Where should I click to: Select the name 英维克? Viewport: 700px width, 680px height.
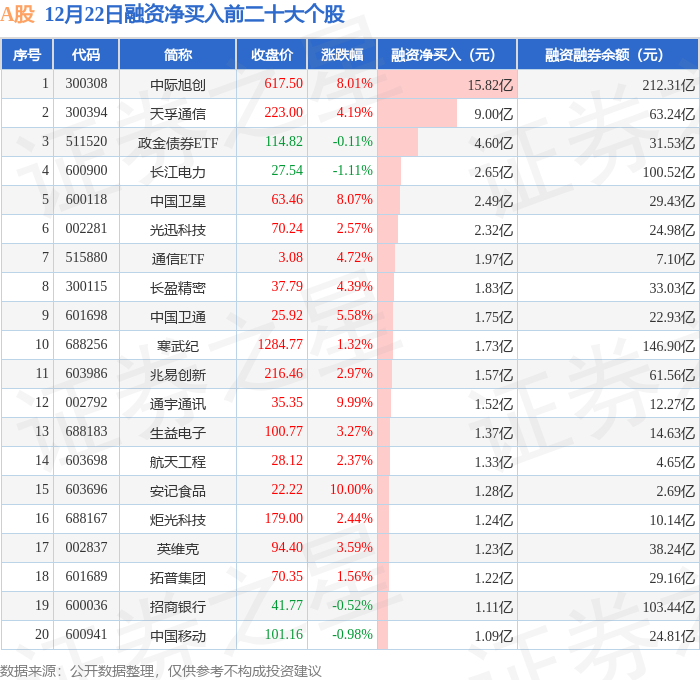178,549
